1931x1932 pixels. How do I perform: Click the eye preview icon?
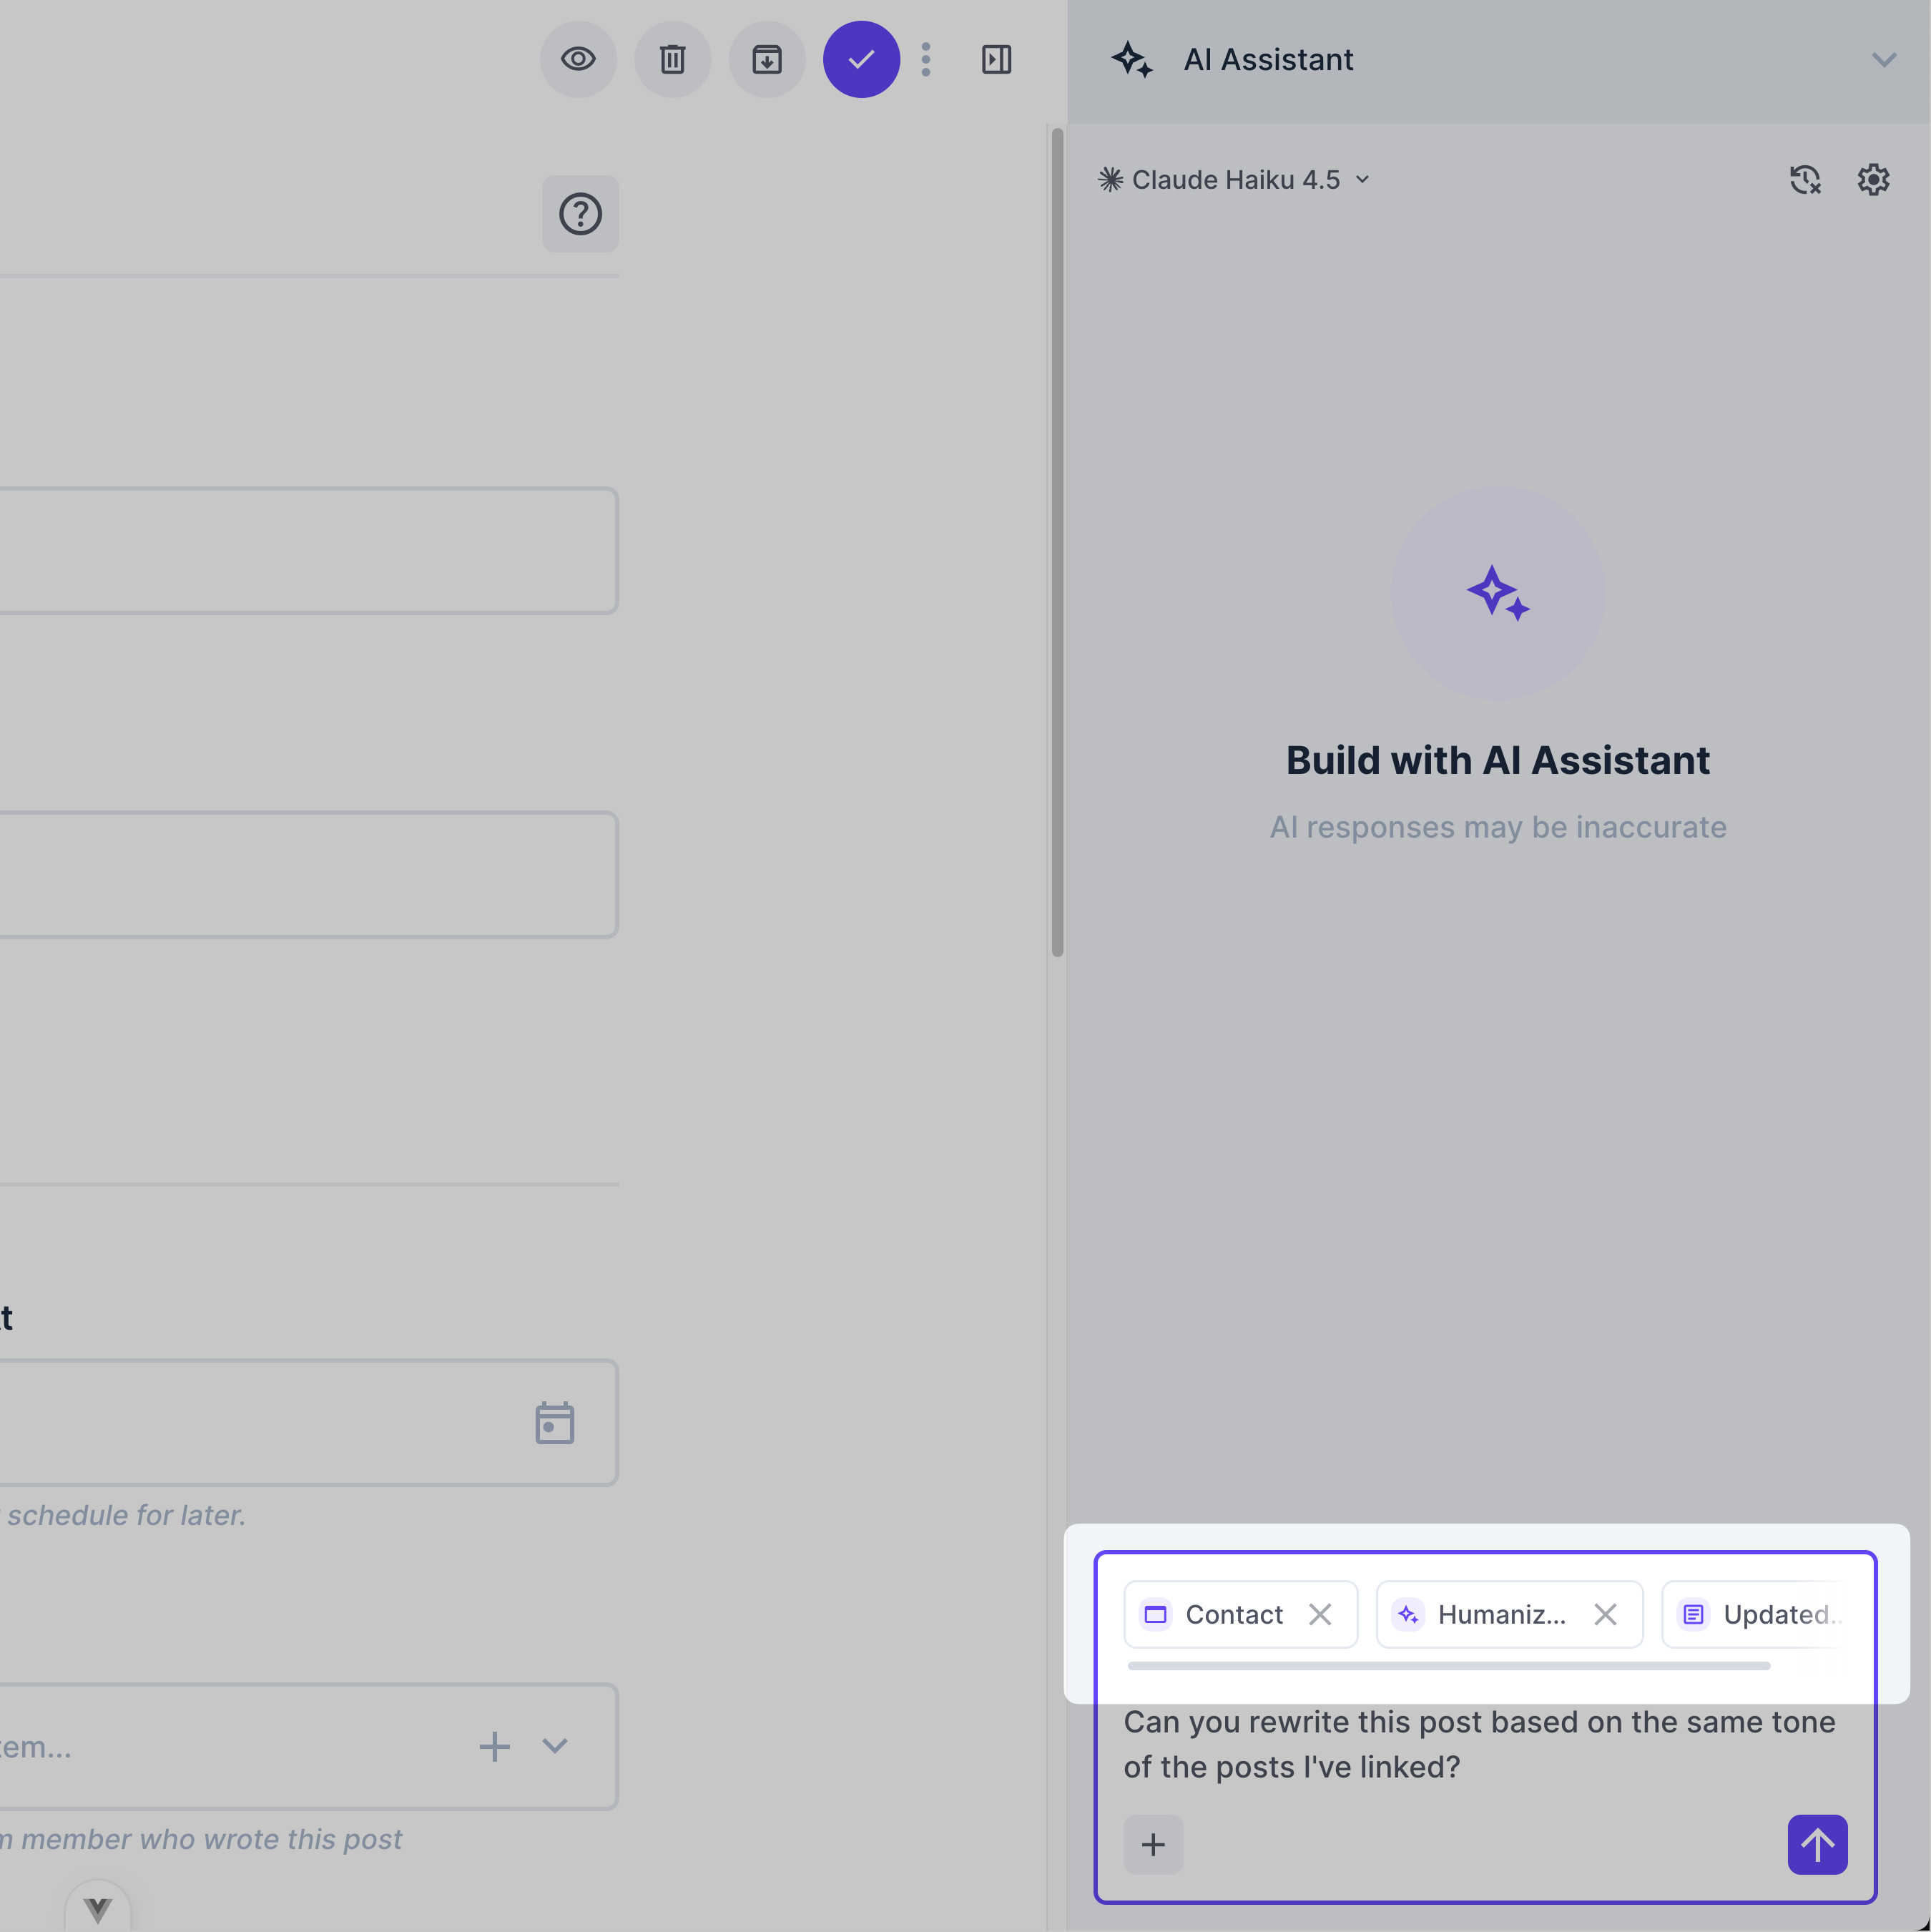(x=578, y=59)
